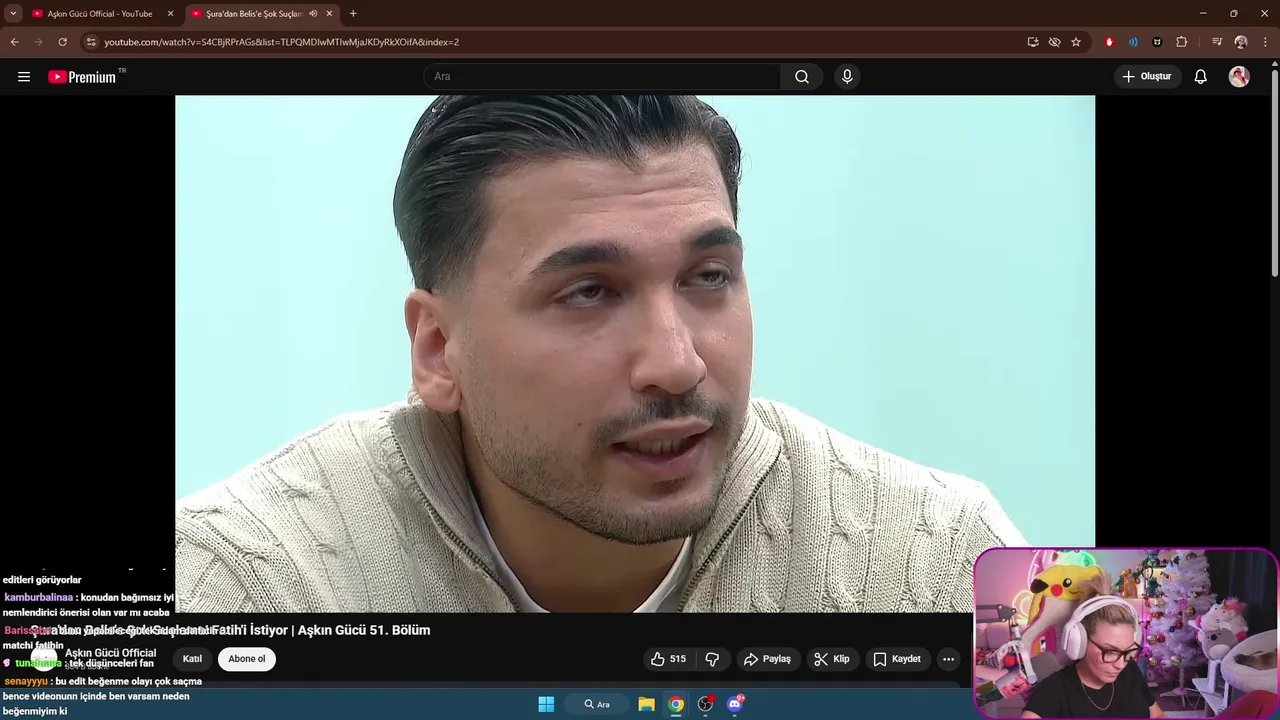
Task: Go back in browser history
Action: (14, 42)
